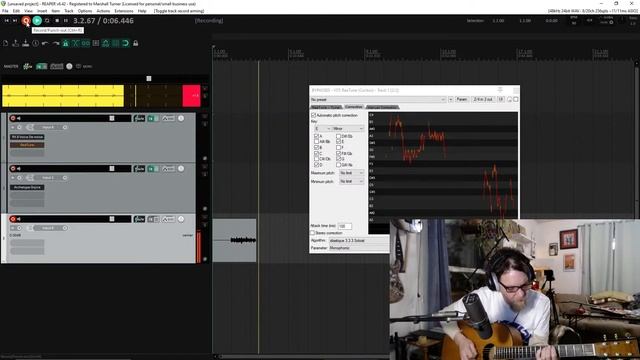640x360 pixels.
Task: Go to project start transport button
Action: coord(7,20)
